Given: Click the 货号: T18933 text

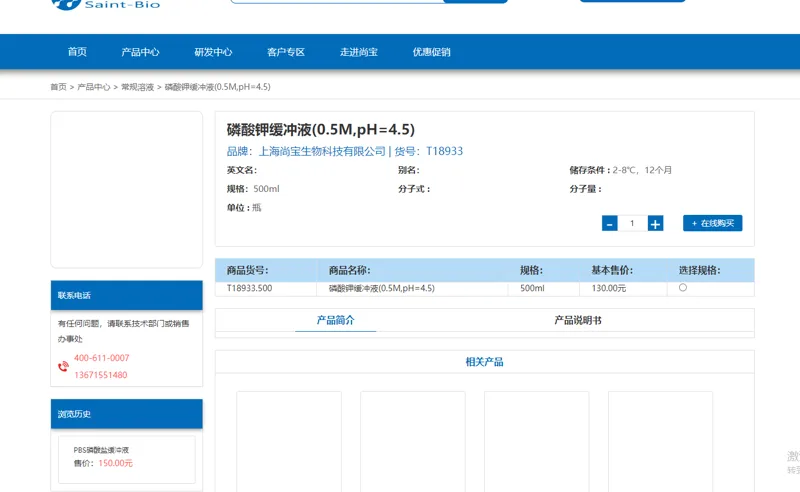Looking at the screenshot, I should tap(429, 151).
